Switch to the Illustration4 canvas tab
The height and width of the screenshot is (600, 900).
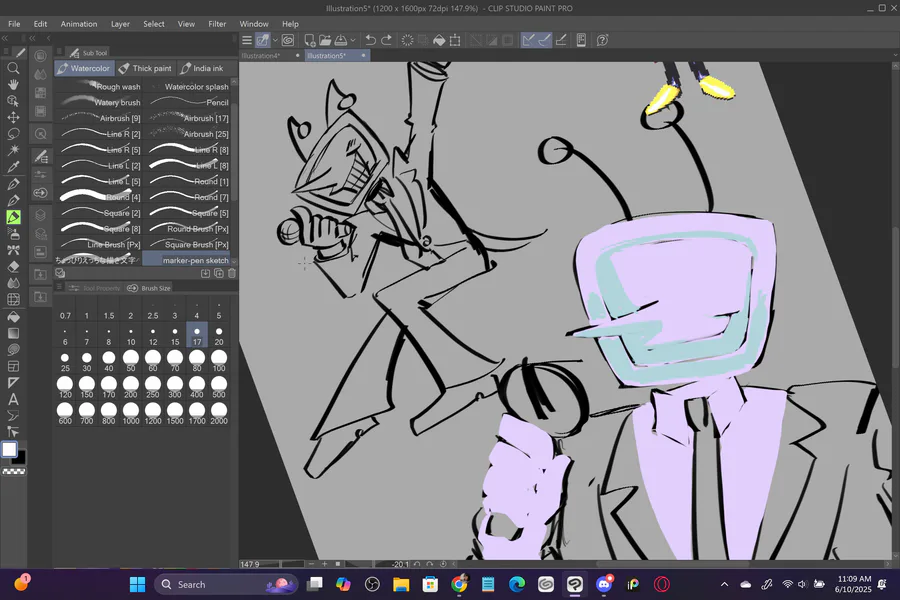(x=261, y=56)
